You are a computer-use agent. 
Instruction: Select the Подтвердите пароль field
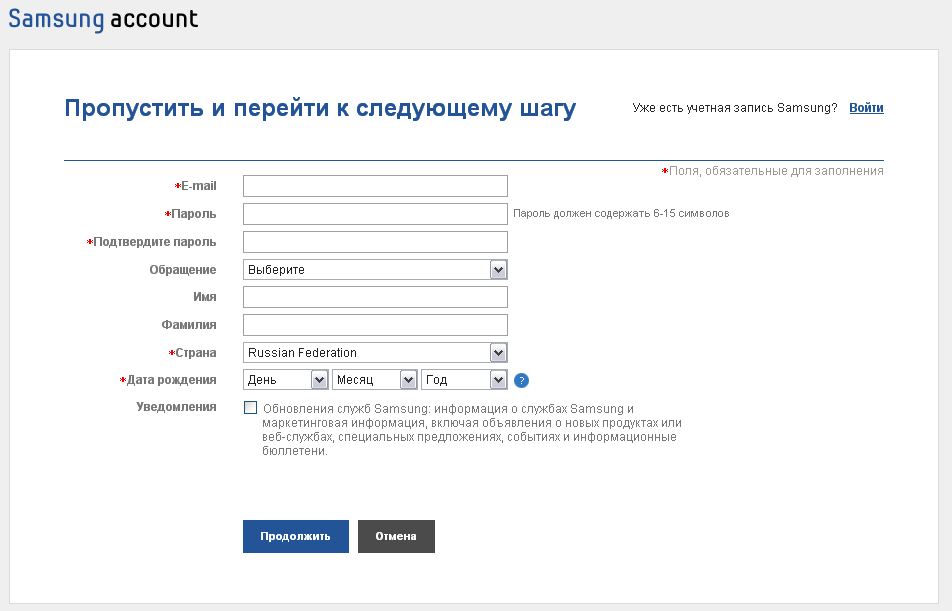click(375, 242)
